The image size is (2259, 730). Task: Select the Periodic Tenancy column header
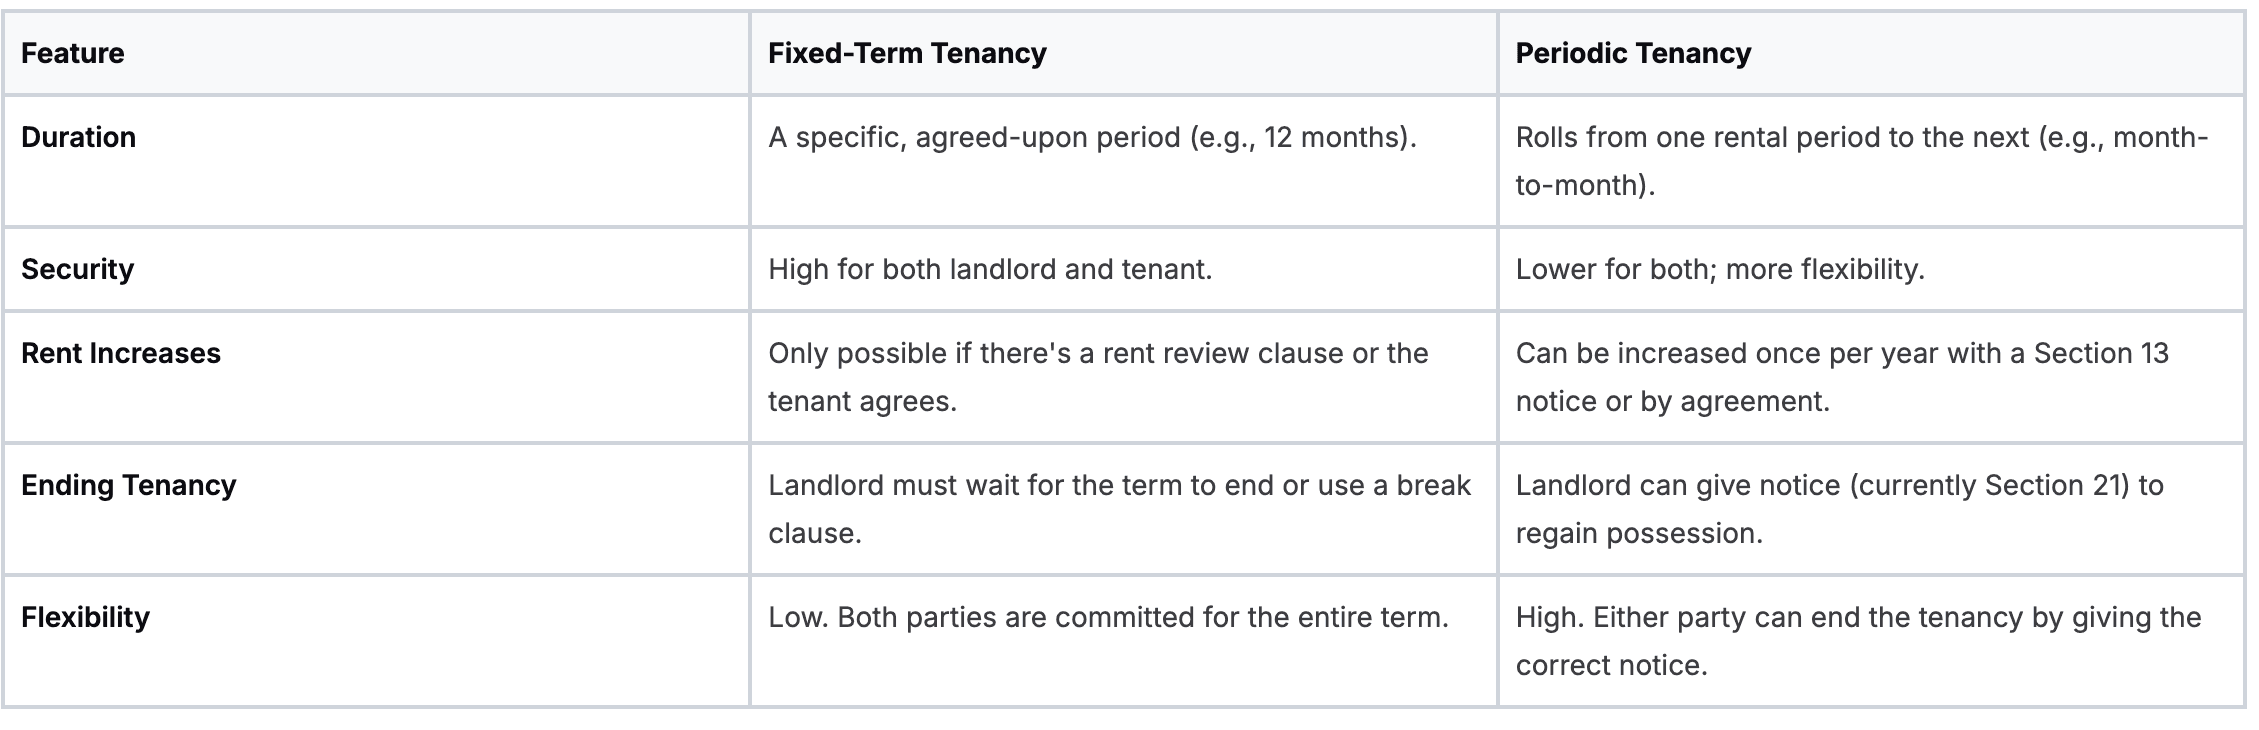tap(1633, 53)
